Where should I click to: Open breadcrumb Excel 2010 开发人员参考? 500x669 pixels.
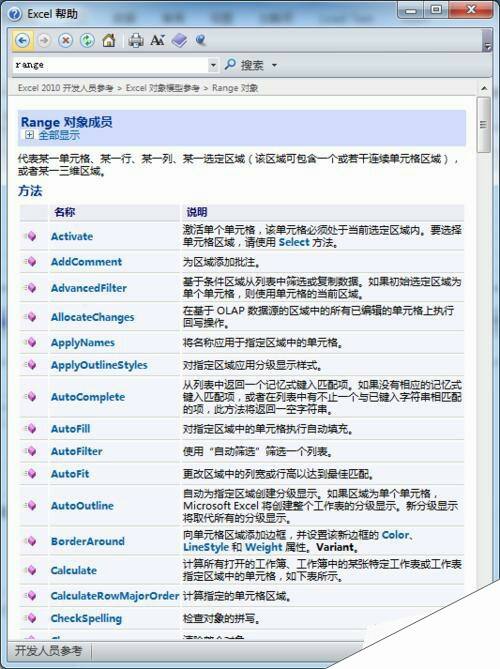pos(66,88)
